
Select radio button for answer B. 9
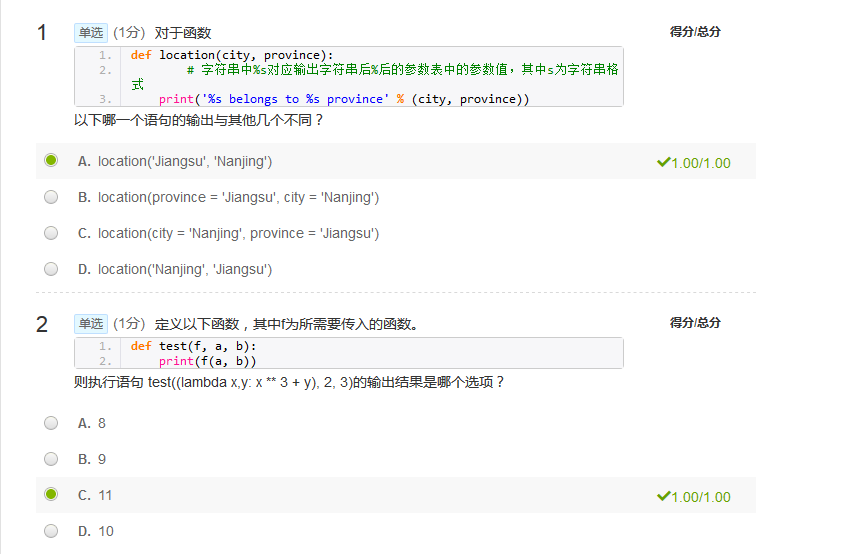coord(51,459)
